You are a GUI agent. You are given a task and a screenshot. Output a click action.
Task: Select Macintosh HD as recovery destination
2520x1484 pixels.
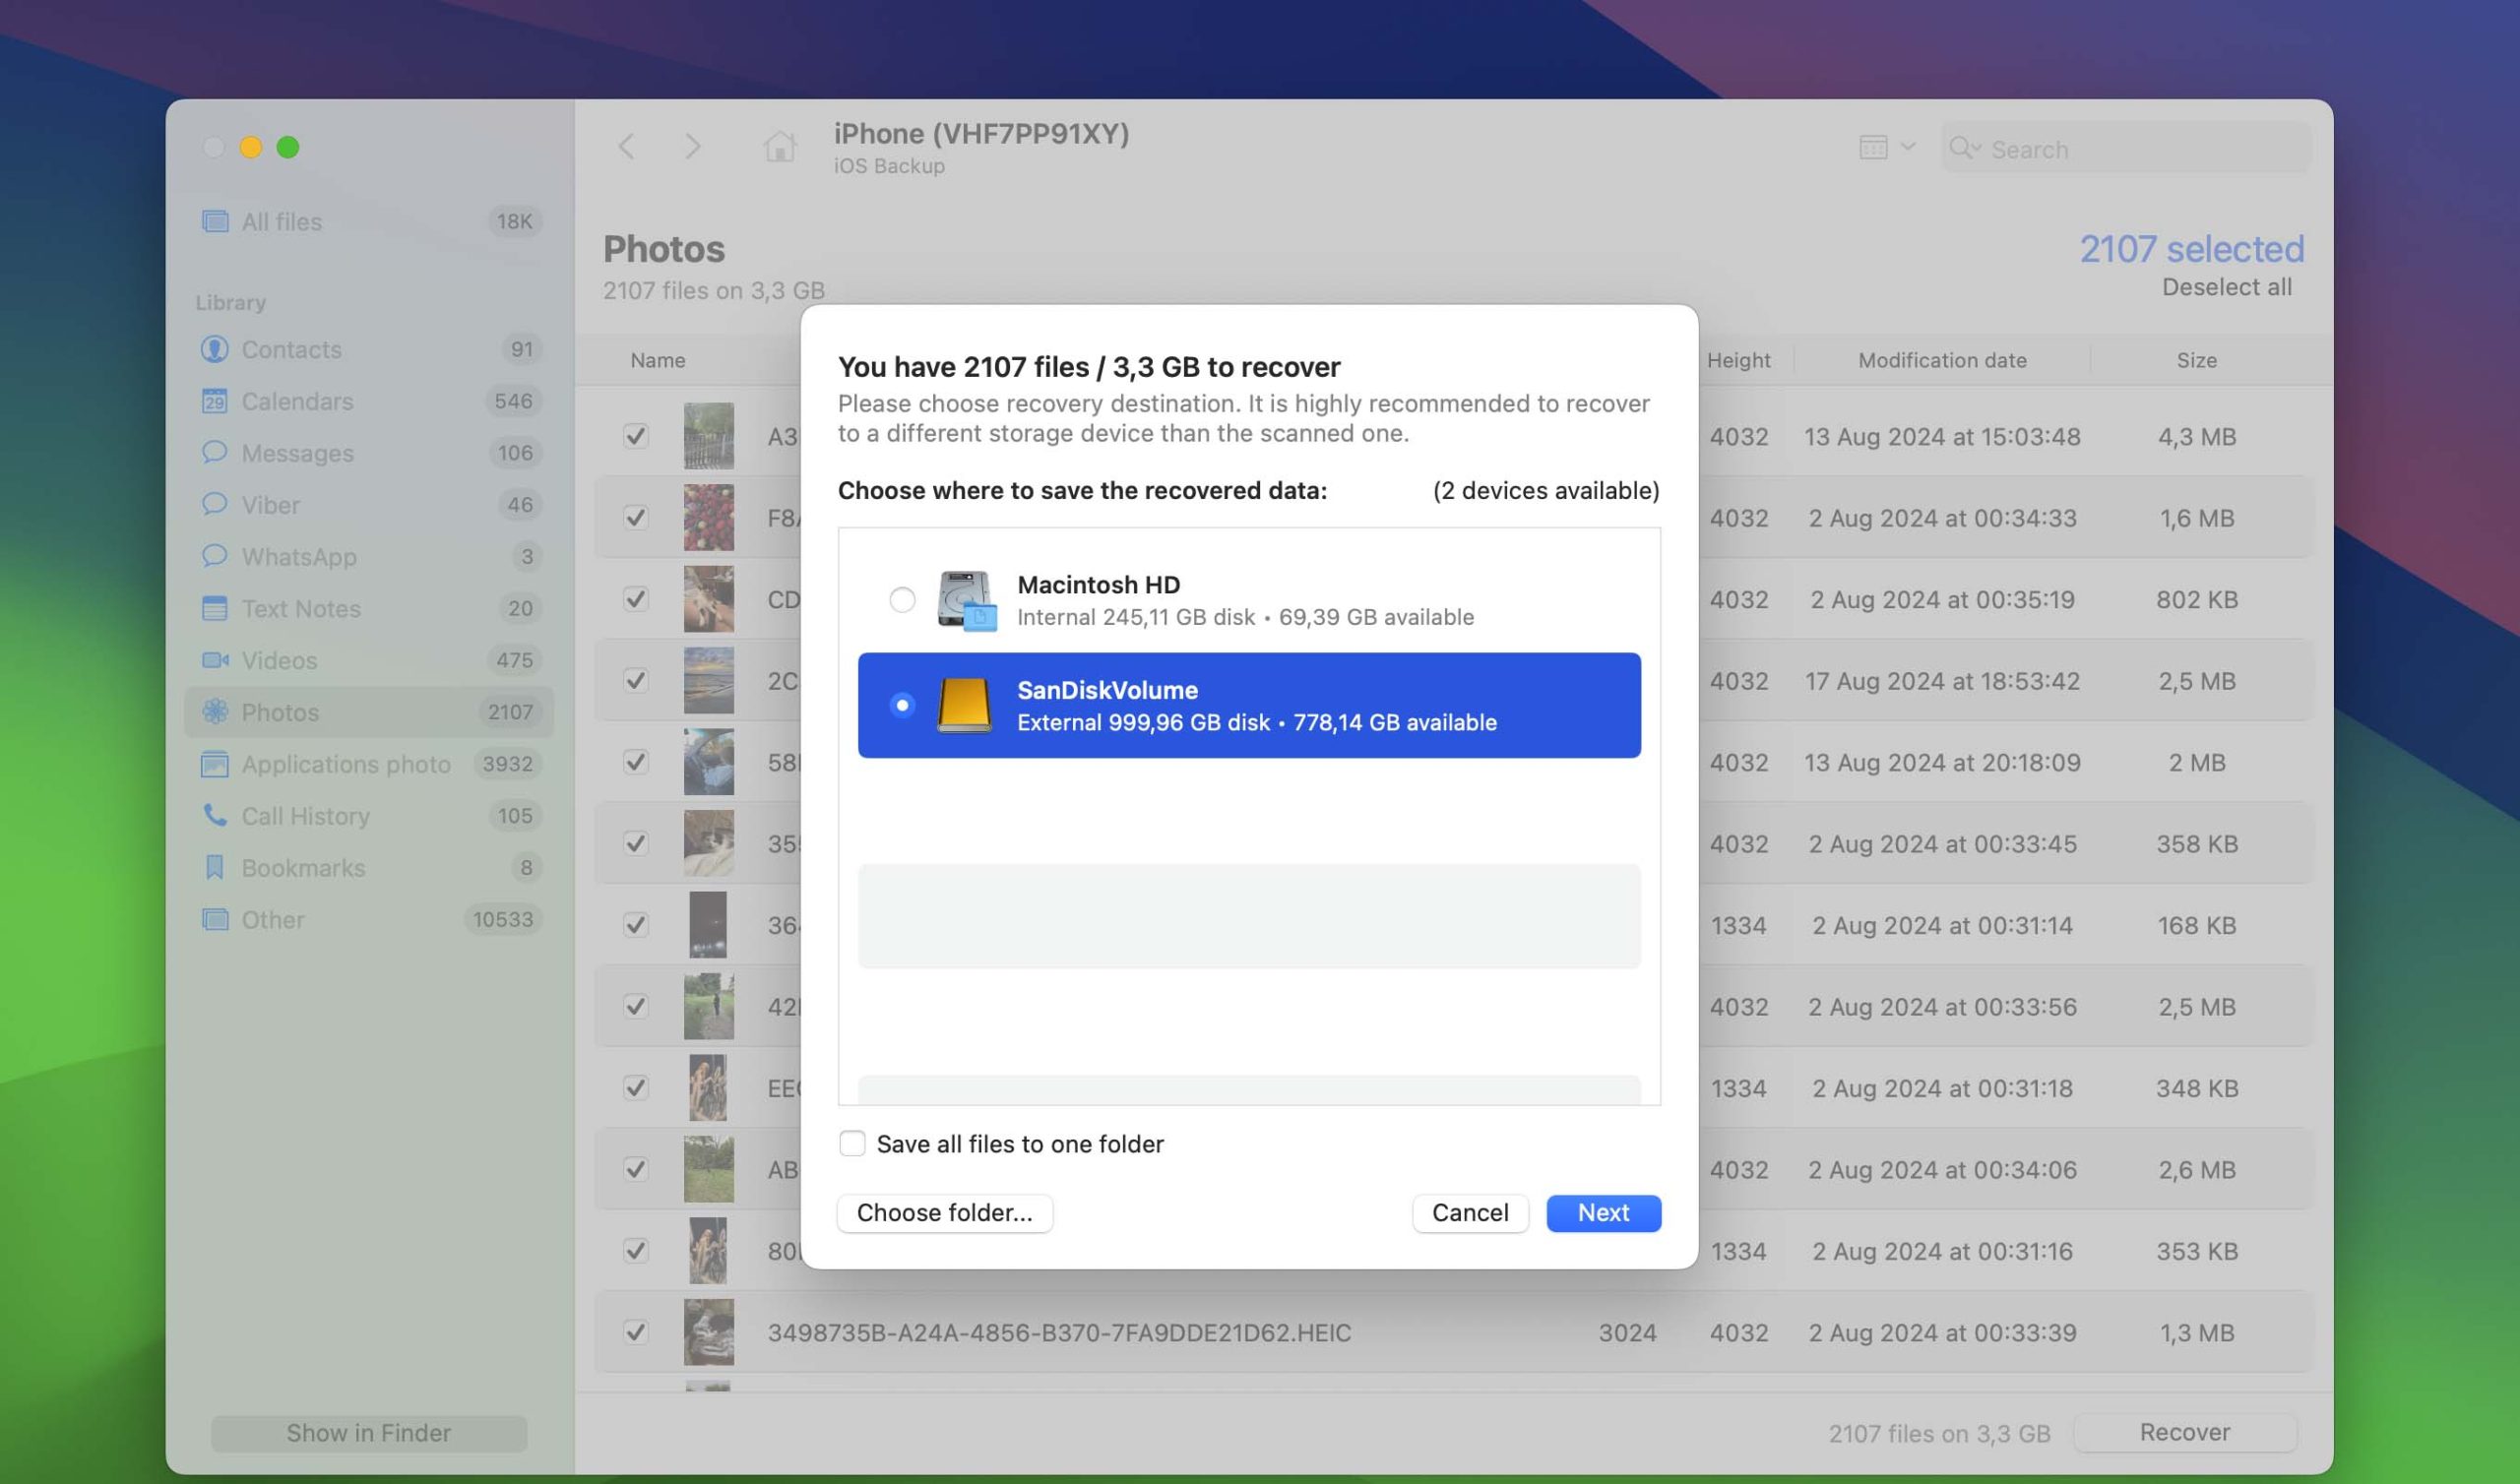[x=902, y=599]
